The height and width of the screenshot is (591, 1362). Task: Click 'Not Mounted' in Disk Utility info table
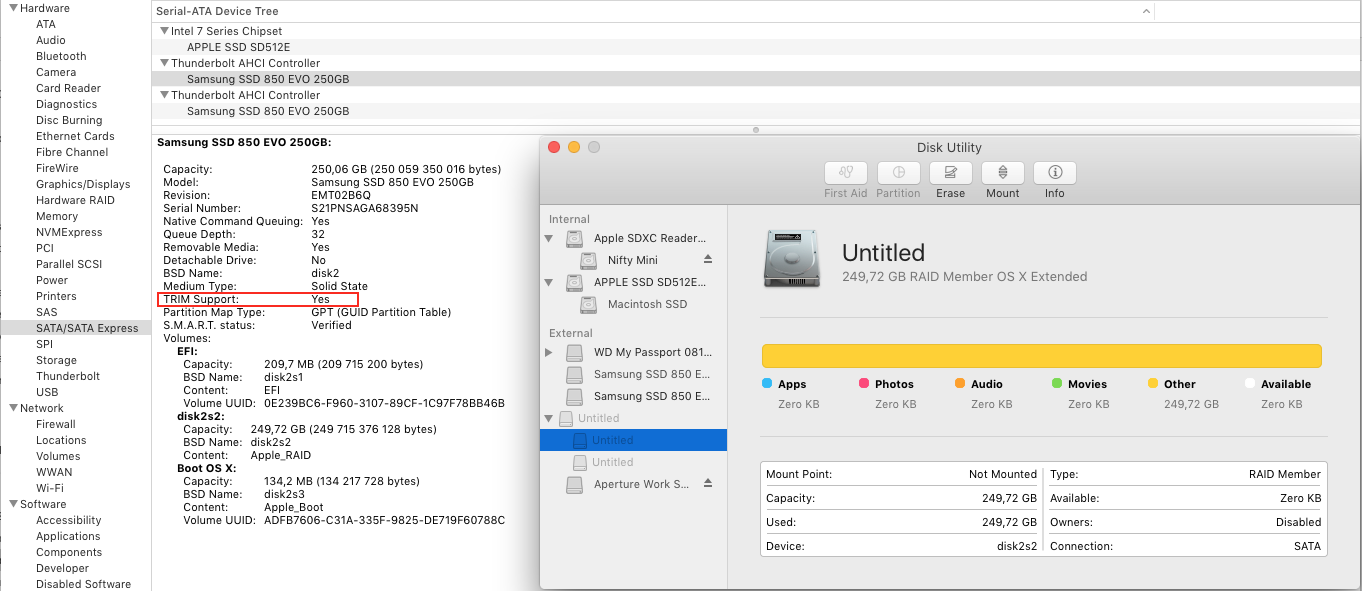[1003, 474]
